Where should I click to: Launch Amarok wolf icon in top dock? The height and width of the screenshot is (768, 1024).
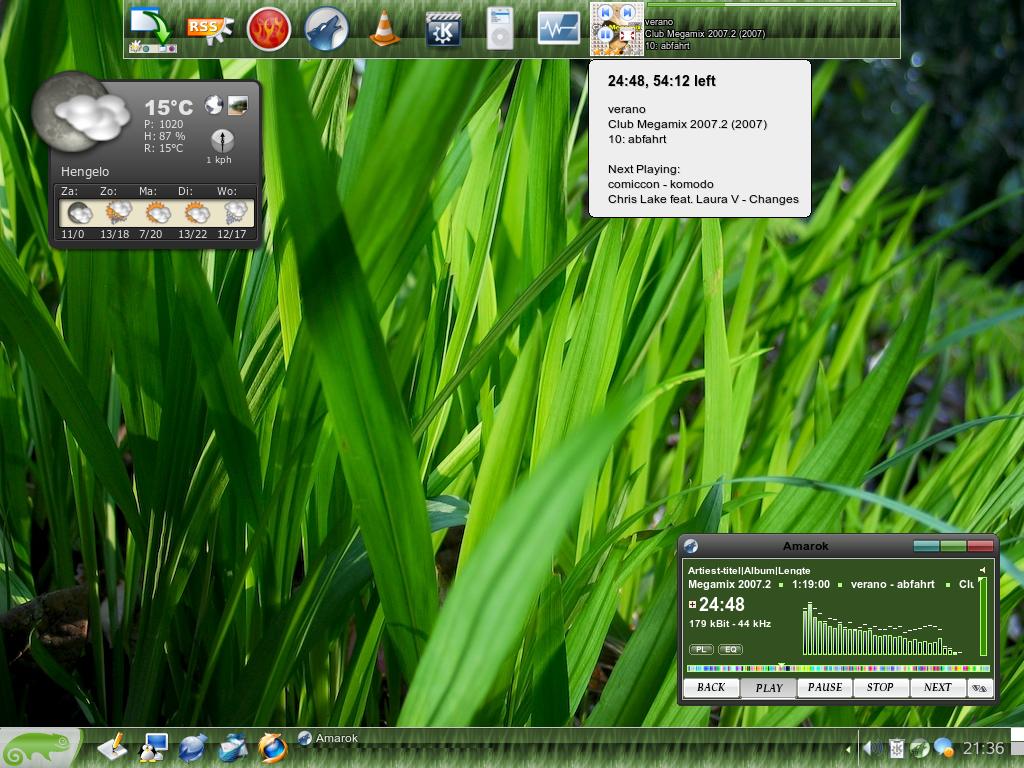(326, 29)
